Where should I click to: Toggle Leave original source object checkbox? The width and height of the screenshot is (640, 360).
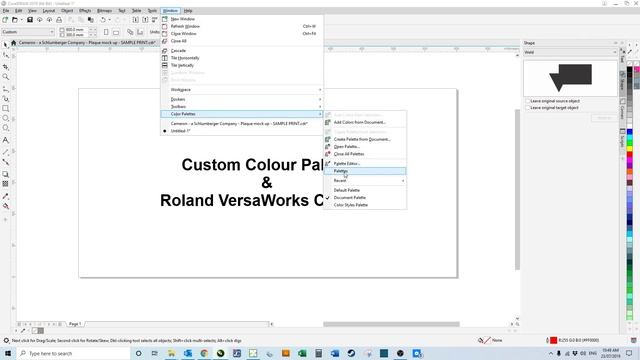tap(527, 101)
